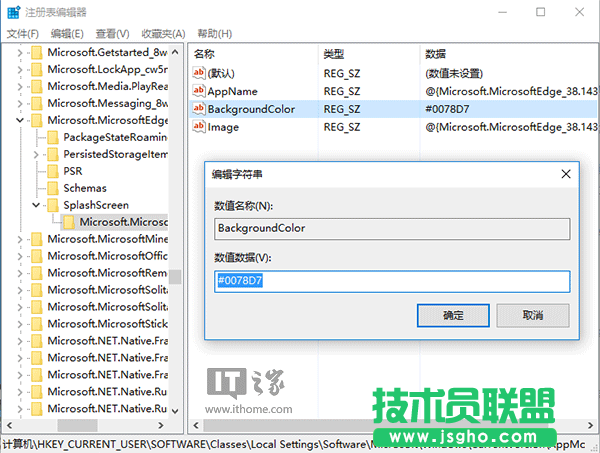Viewport: 600px width, 453px height.
Task: Expand the Microsoft.Messaging_8w tree node
Action: [20, 104]
